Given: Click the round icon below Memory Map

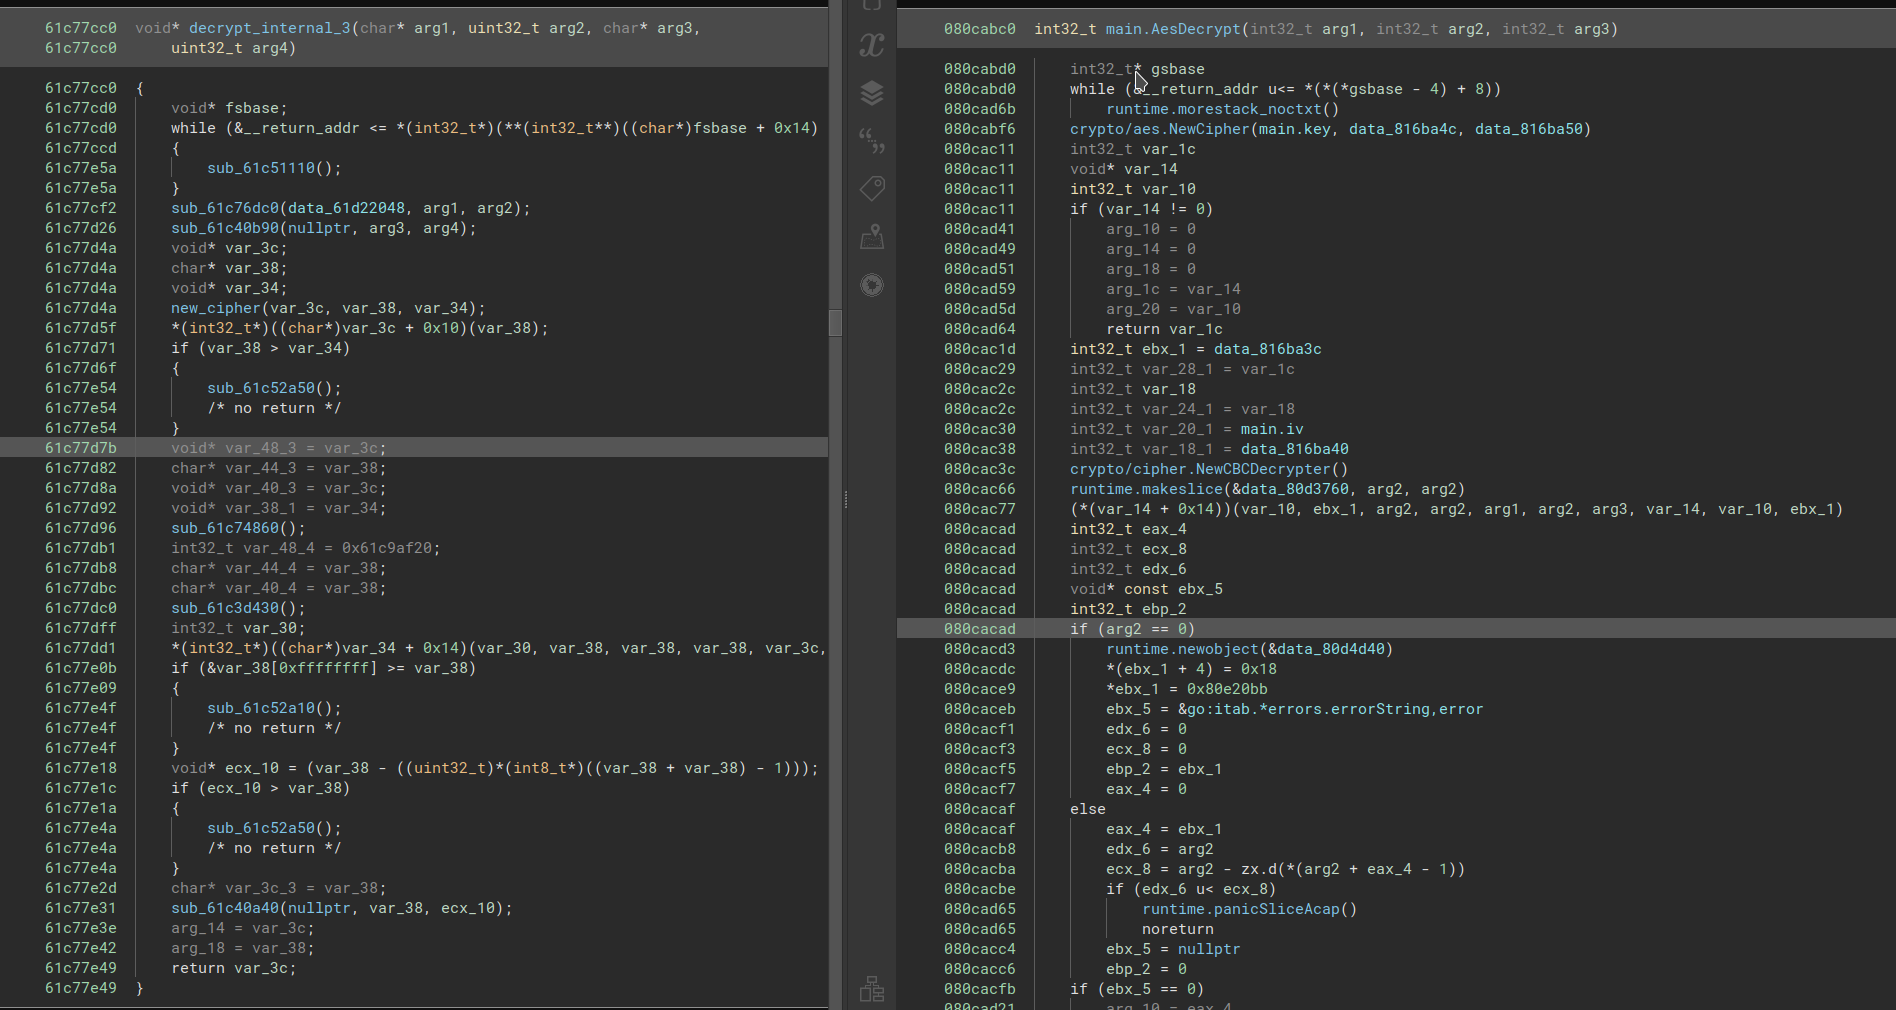Looking at the screenshot, I should (x=872, y=286).
